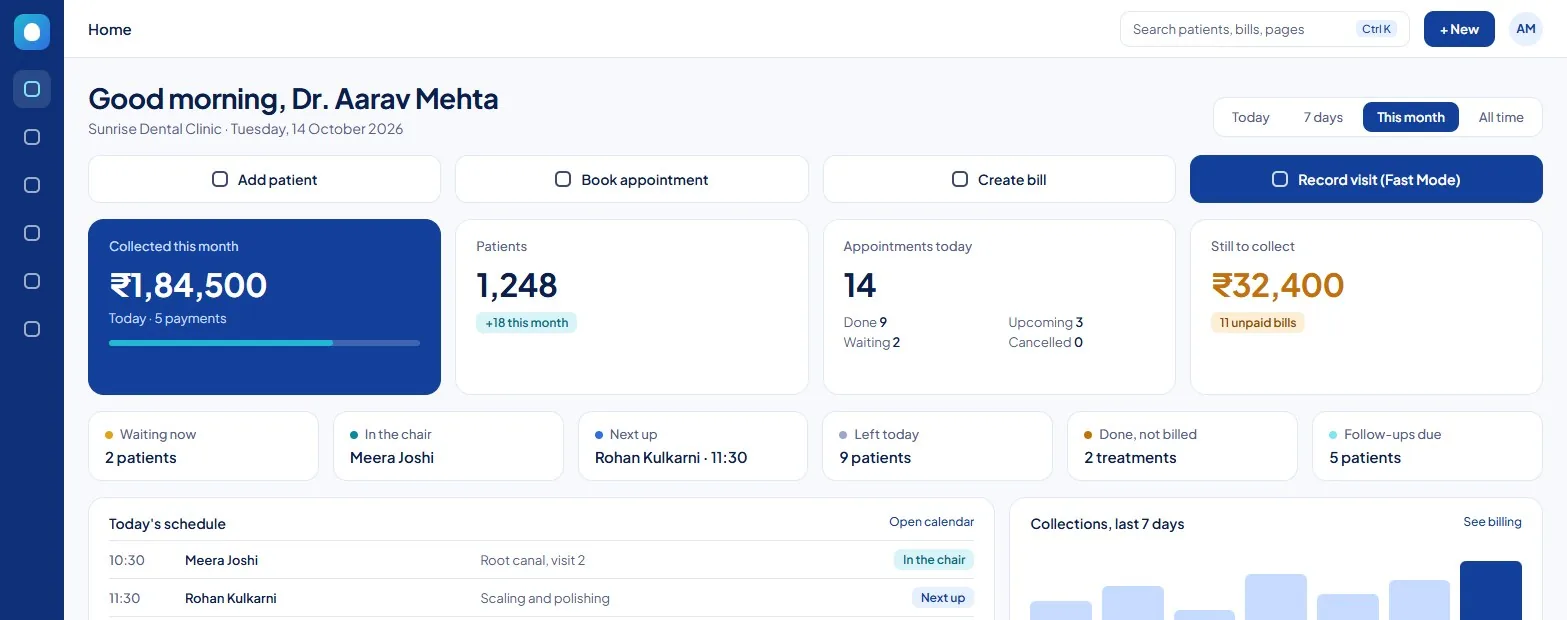
Task: Open the In the chair Meera Joshi tile
Action: tap(448, 446)
